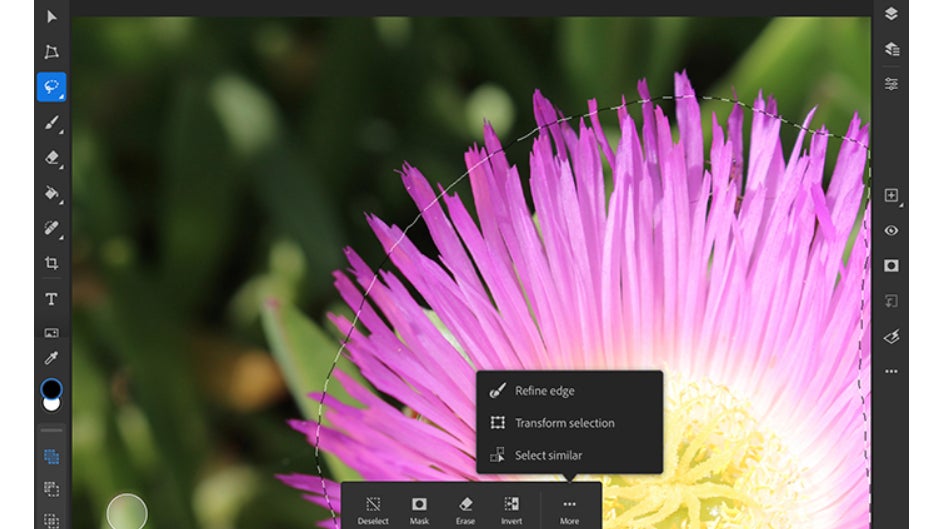Tap Mask in selection bar
Screen dimensions: 940x529
coord(419,510)
